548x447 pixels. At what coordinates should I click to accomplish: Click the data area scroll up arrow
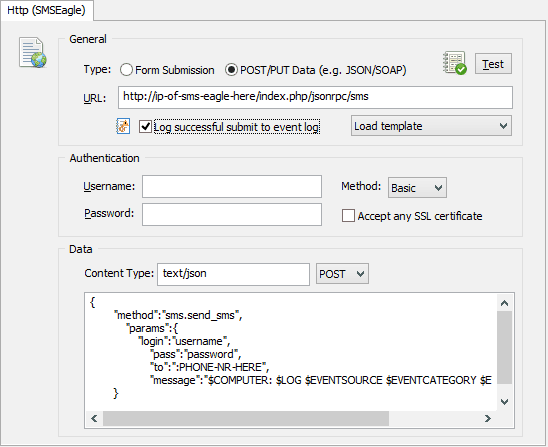point(504,303)
